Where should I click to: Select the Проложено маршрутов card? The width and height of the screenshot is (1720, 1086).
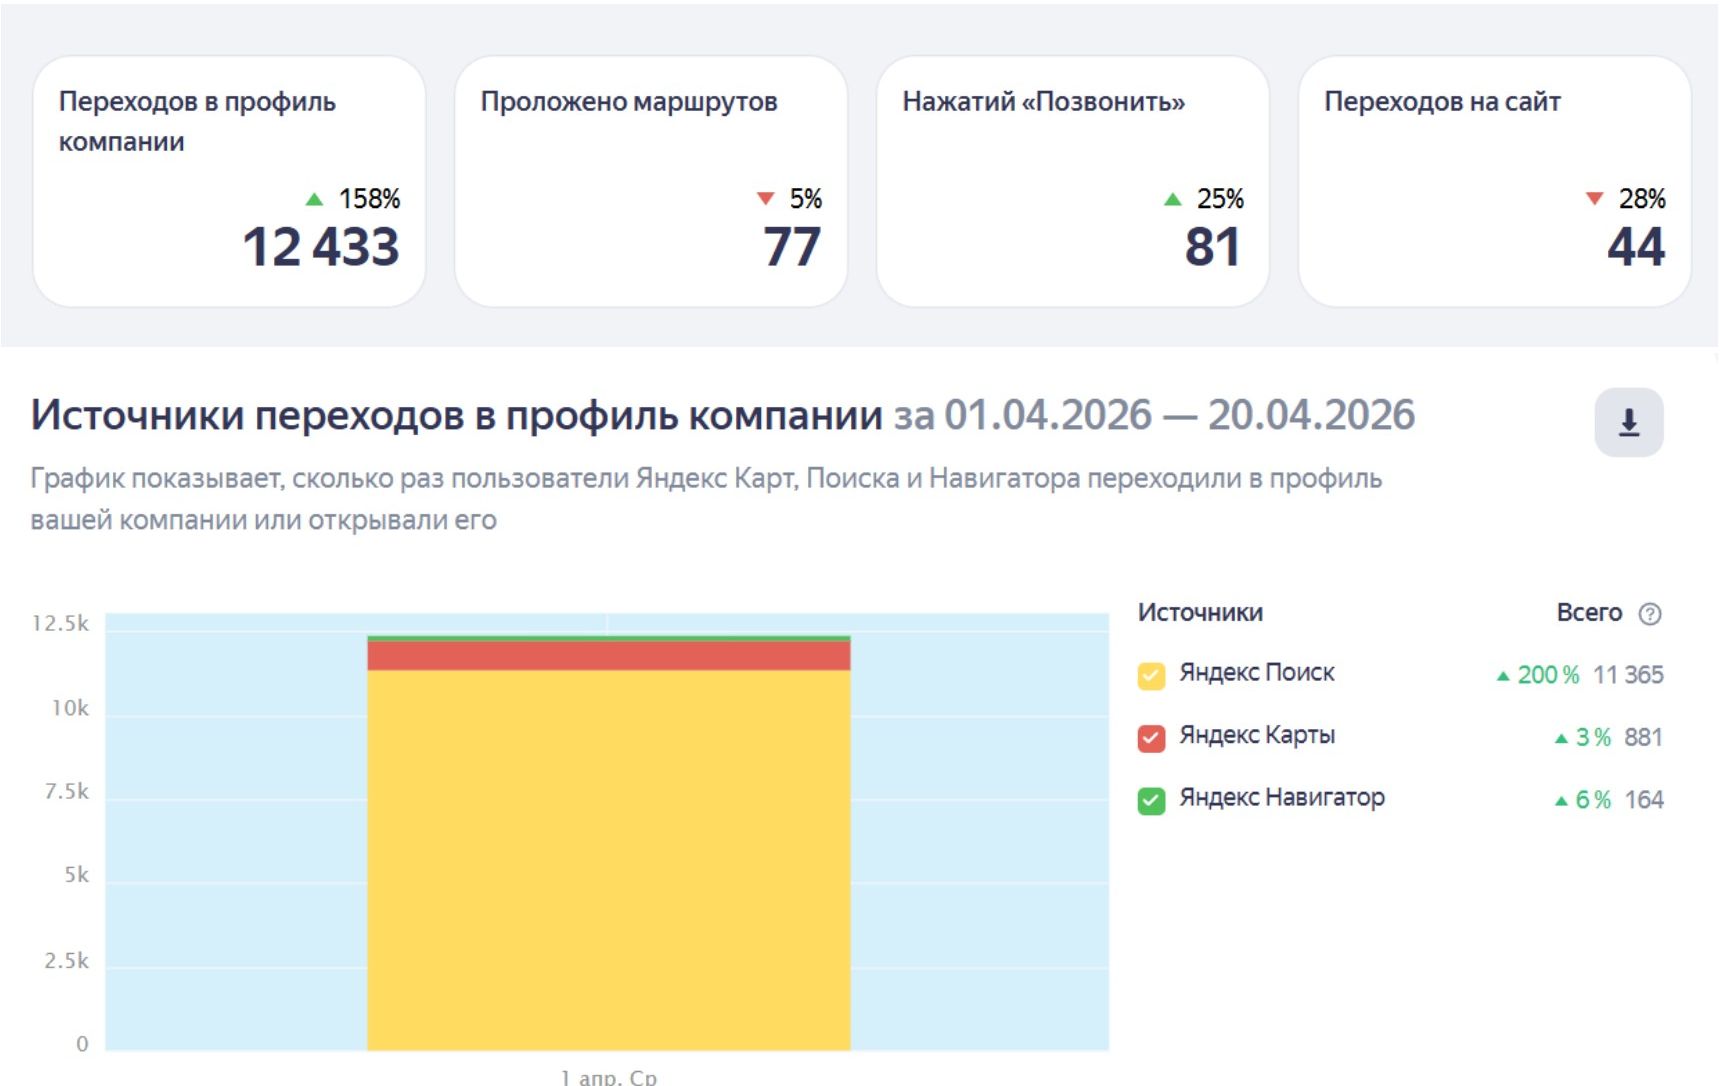pos(651,181)
